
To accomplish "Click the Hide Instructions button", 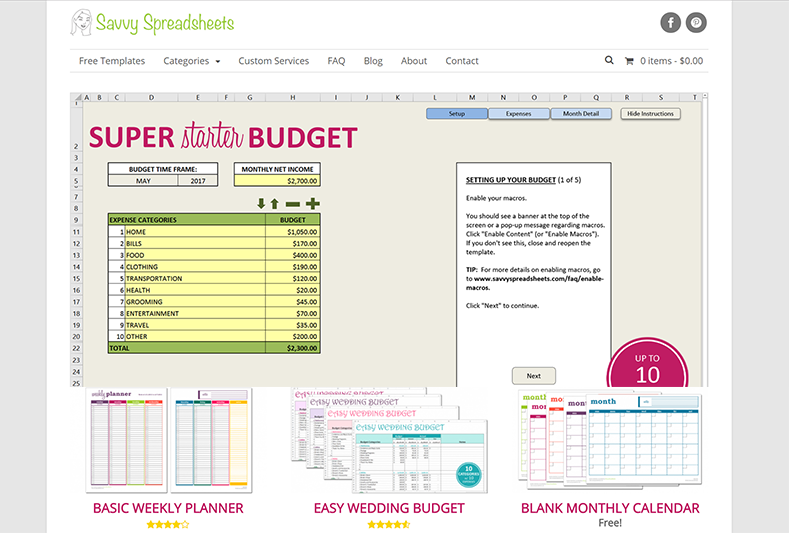I will 651,114.
